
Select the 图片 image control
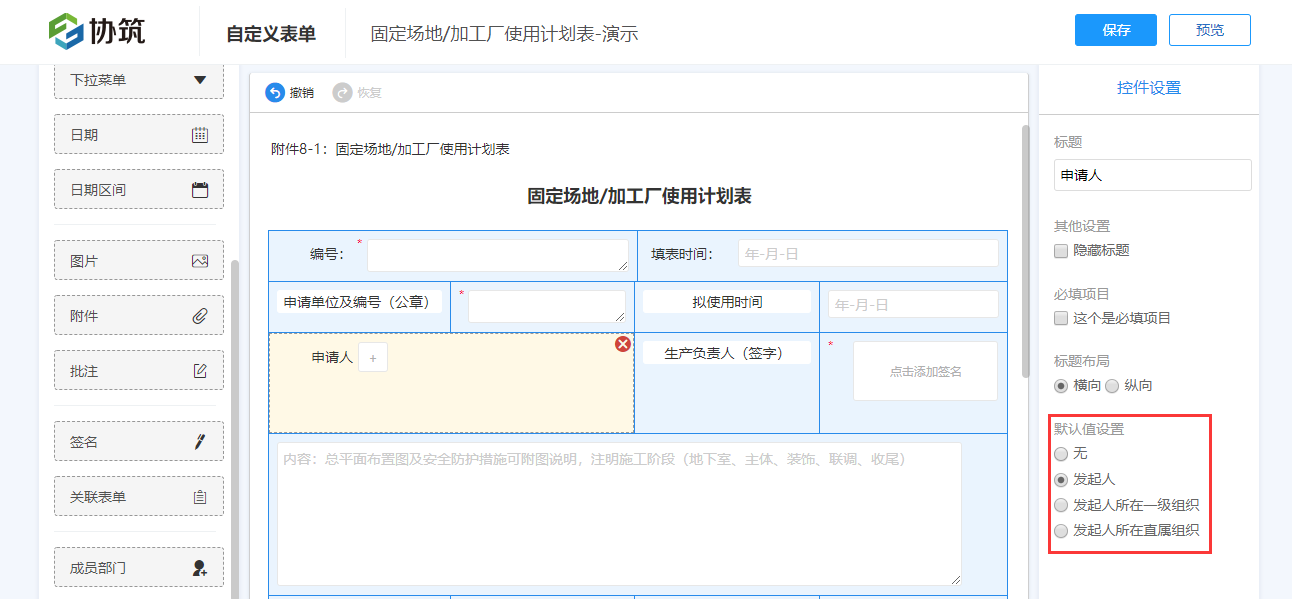click(x=138, y=260)
